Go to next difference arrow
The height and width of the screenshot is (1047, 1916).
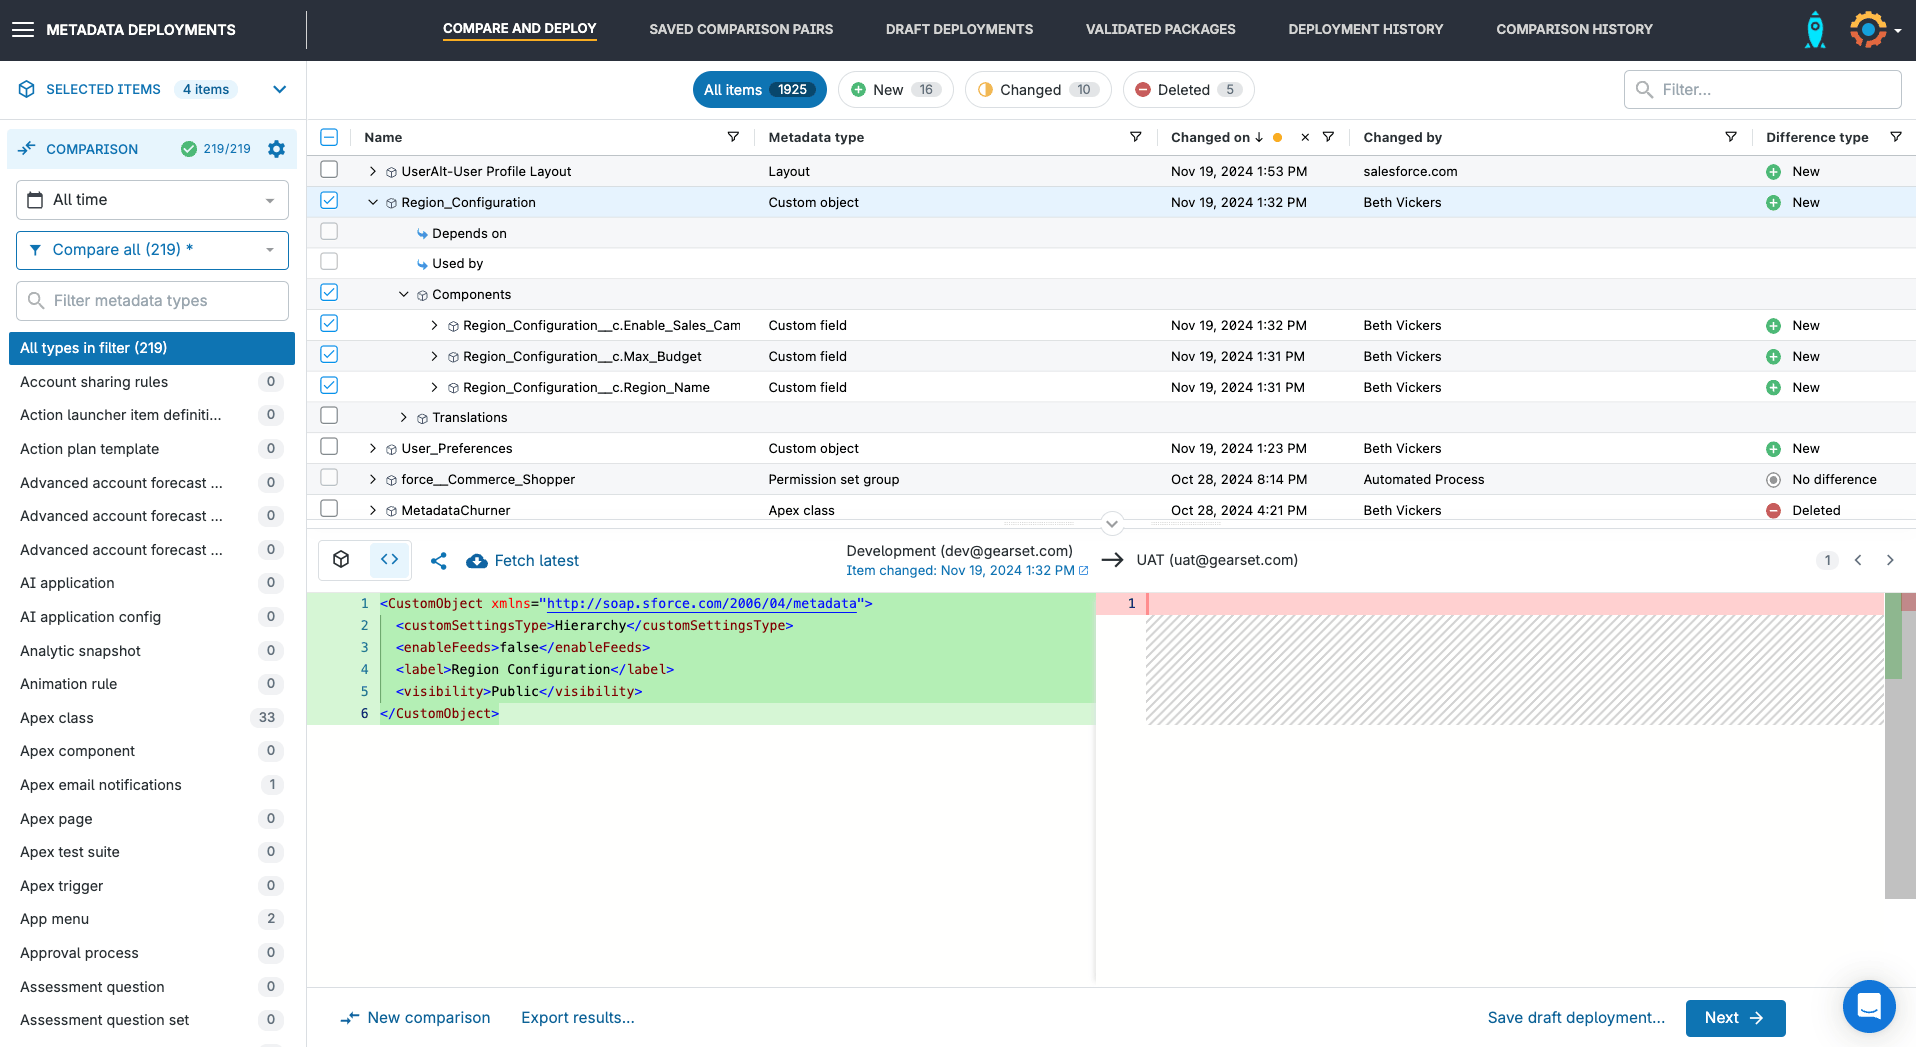click(1889, 560)
